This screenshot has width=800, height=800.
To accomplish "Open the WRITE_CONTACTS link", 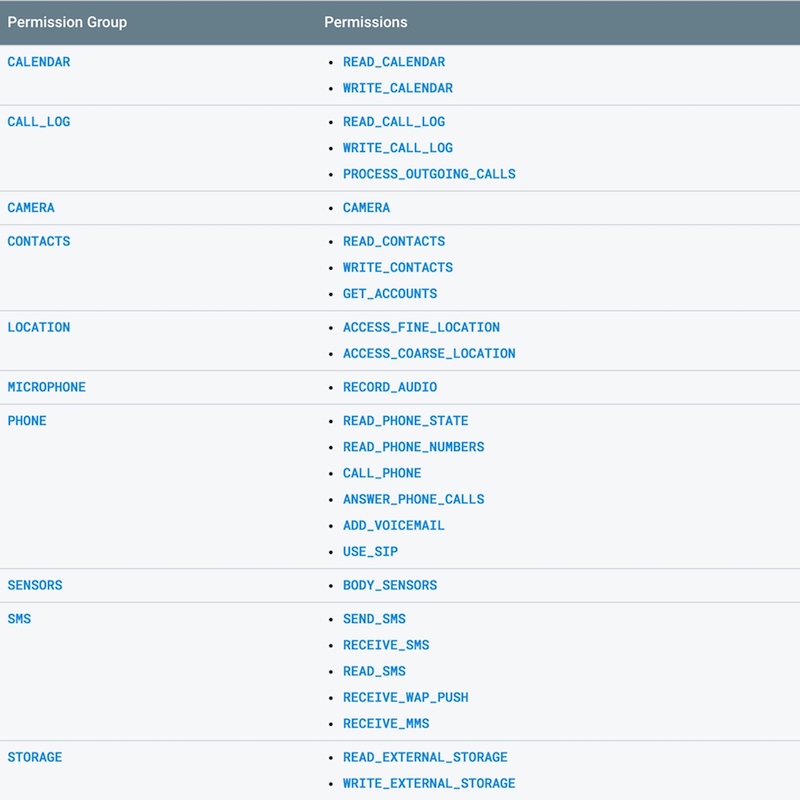I will point(398,267).
